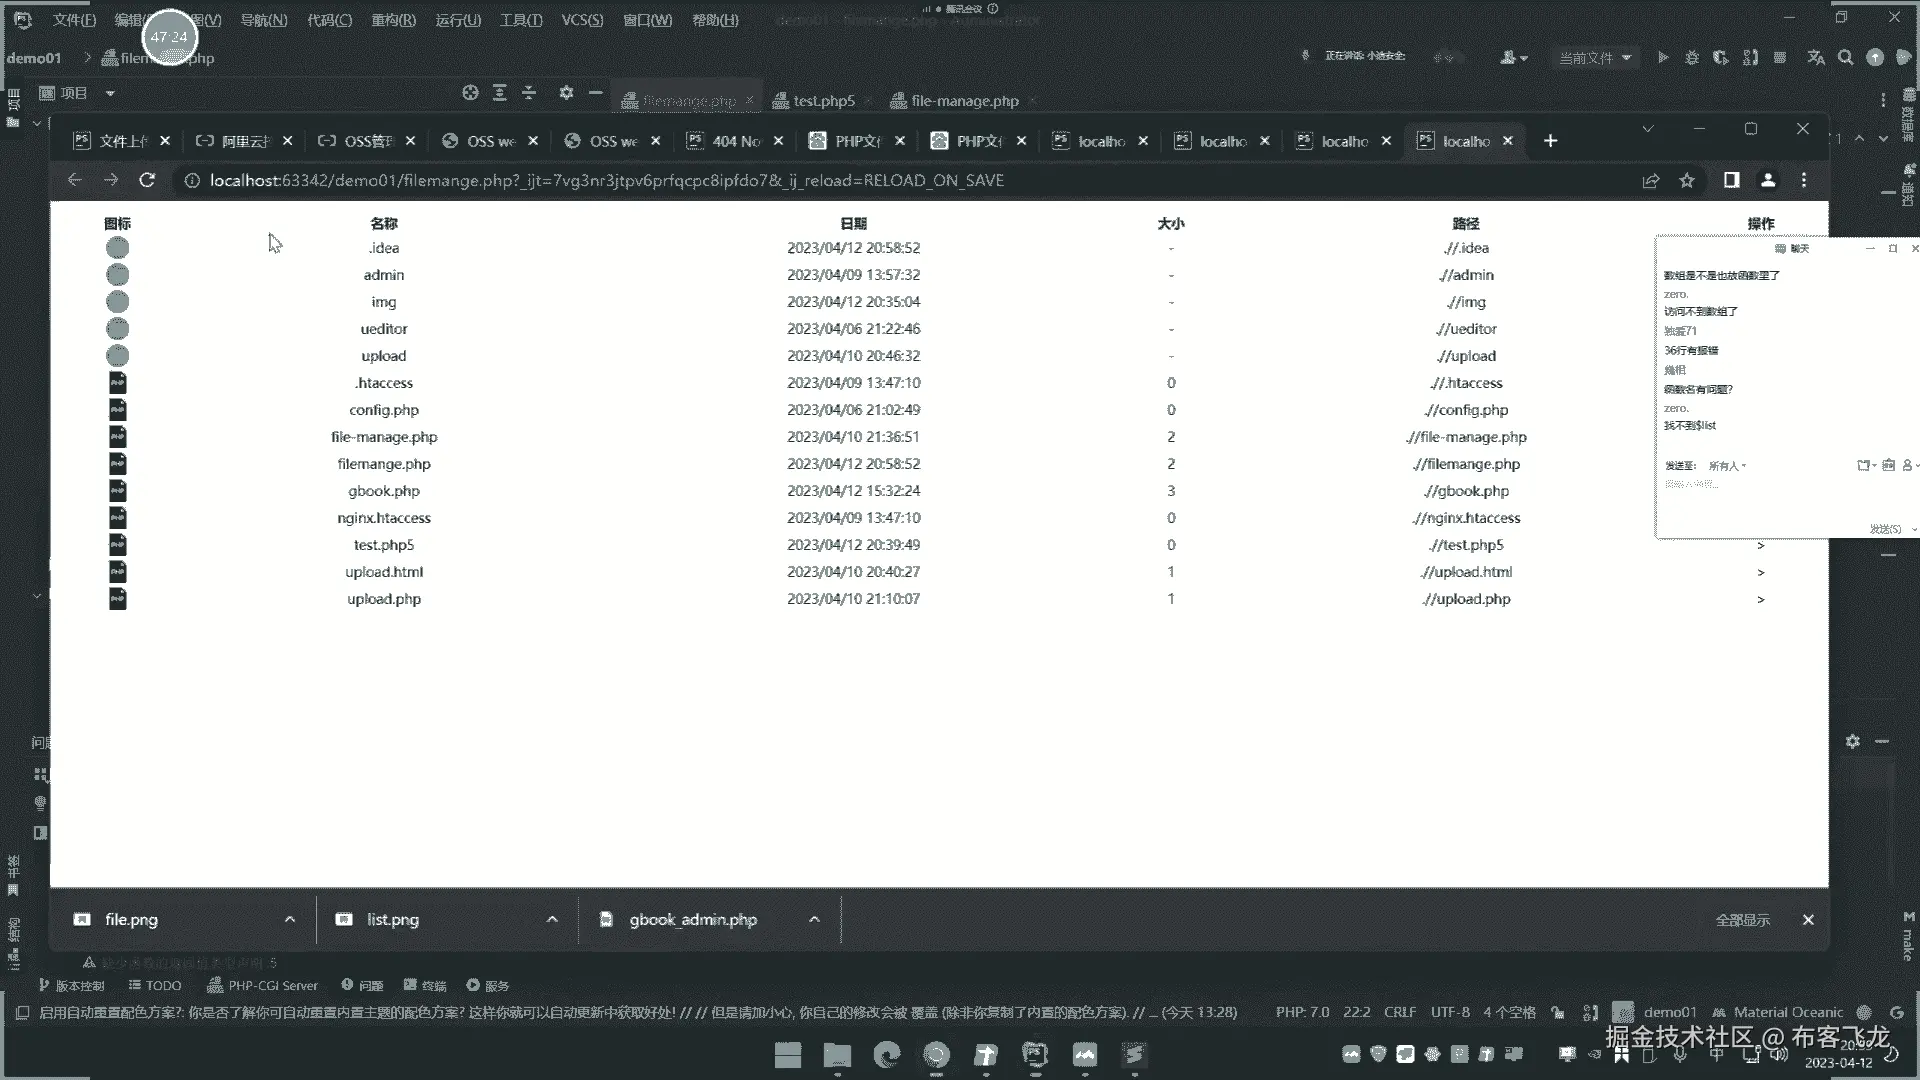Click the browser share icon
The width and height of the screenshot is (1920, 1080).
pos(1650,180)
